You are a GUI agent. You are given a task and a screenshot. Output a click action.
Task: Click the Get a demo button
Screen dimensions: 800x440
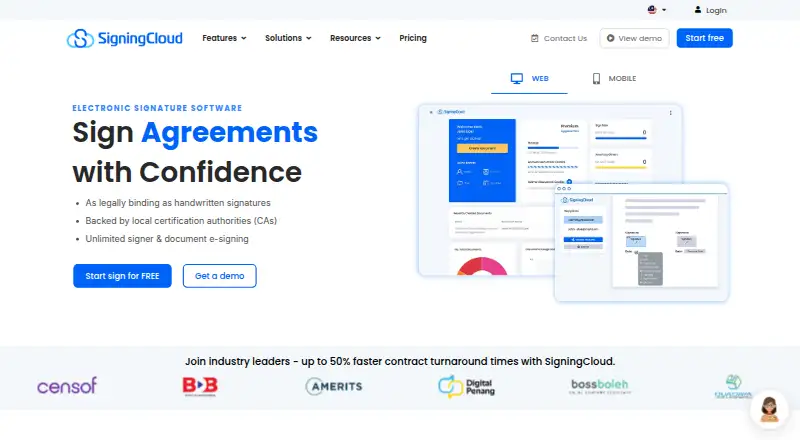click(219, 276)
